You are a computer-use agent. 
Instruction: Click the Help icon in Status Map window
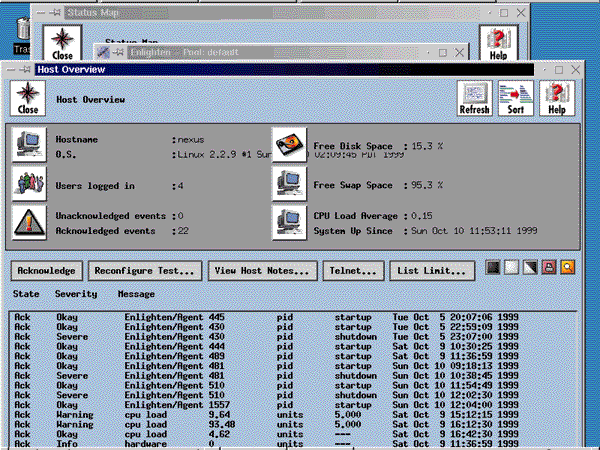click(x=499, y=43)
